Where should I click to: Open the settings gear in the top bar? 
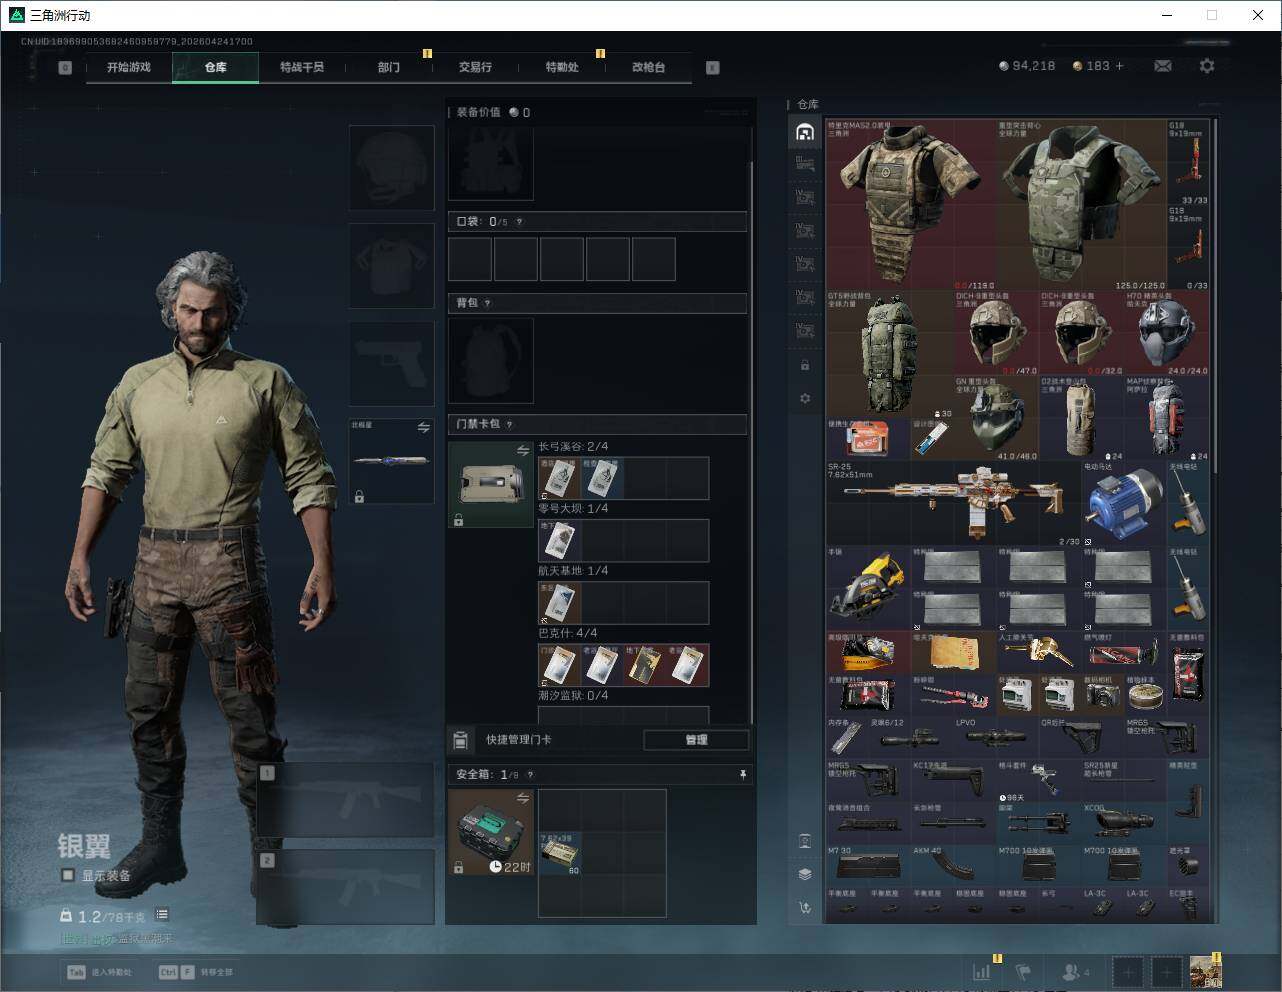tap(1207, 66)
